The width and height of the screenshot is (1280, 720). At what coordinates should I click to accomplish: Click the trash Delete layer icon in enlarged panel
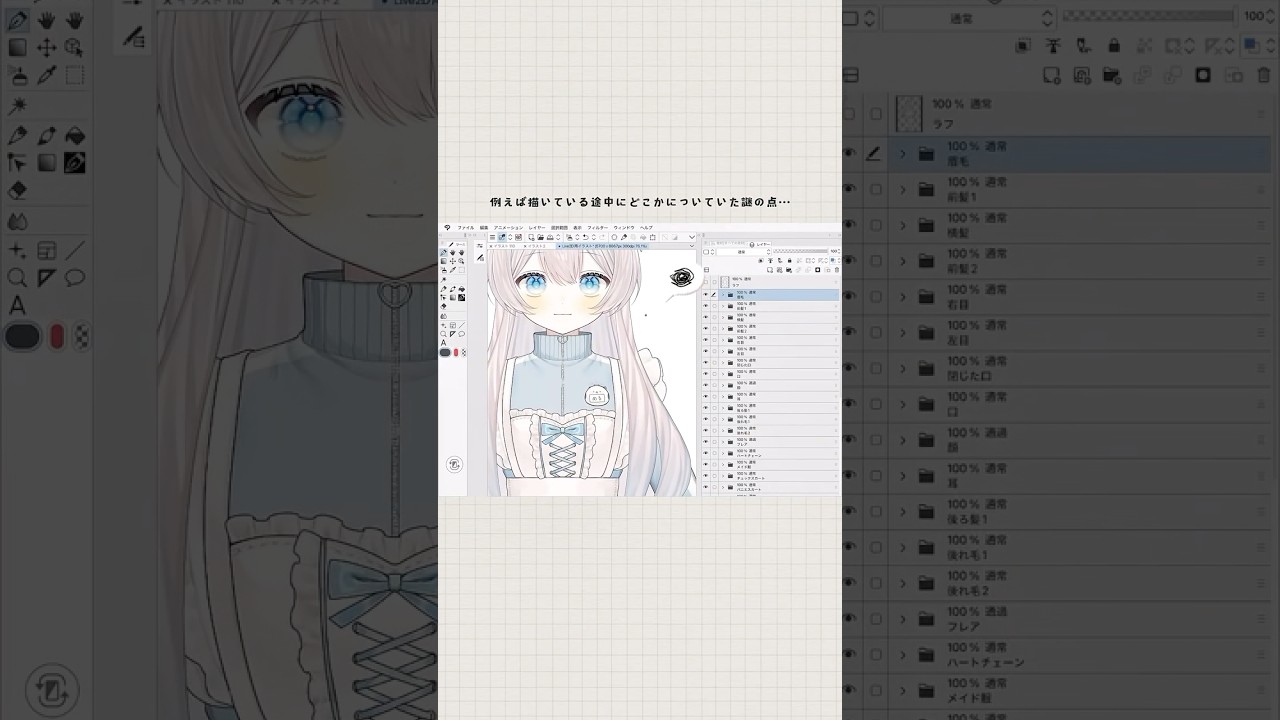pos(1262,75)
